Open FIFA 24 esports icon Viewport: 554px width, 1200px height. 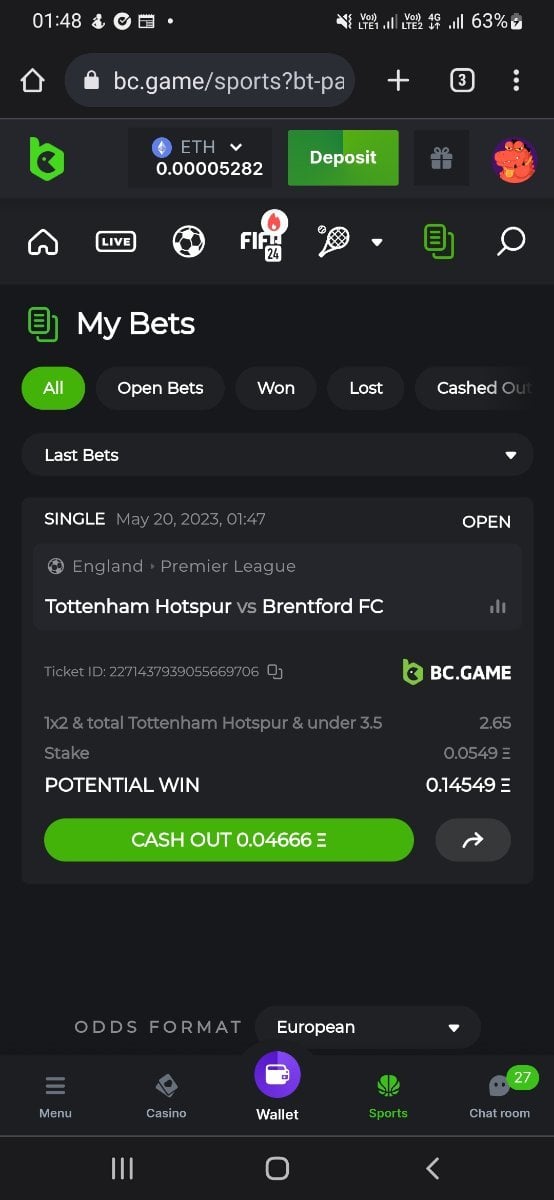(264, 238)
